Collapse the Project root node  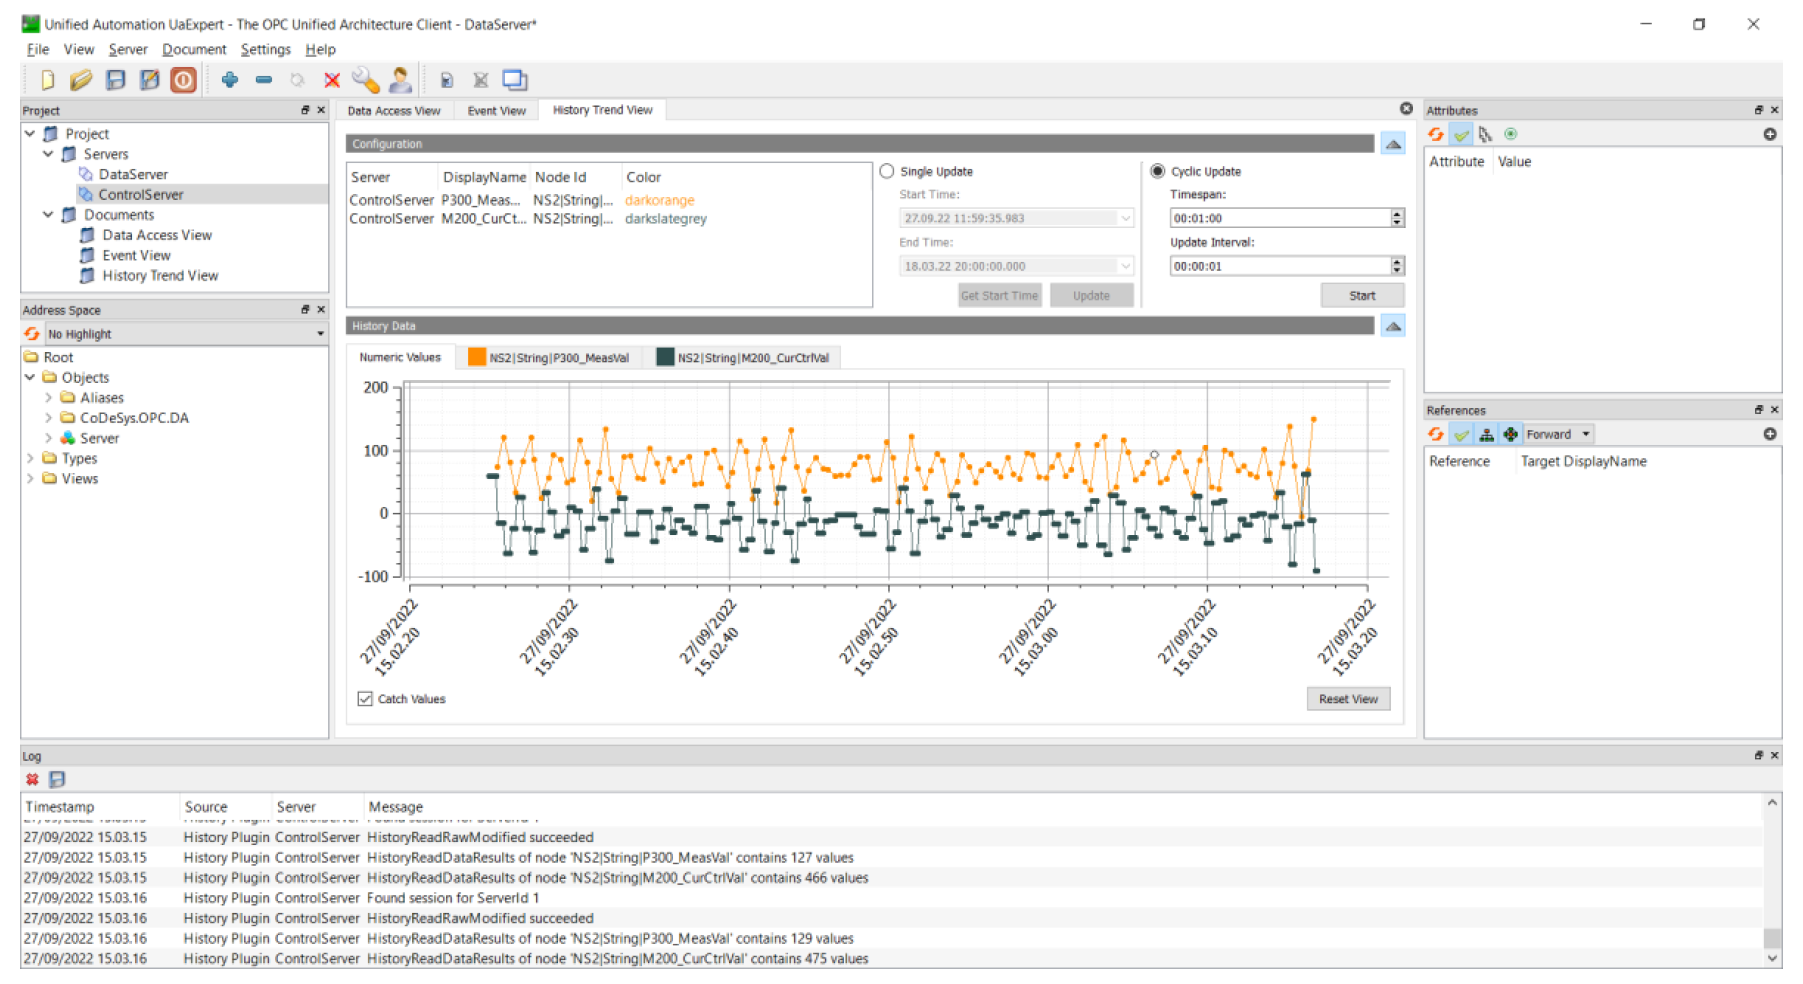click(x=30, y=133)
